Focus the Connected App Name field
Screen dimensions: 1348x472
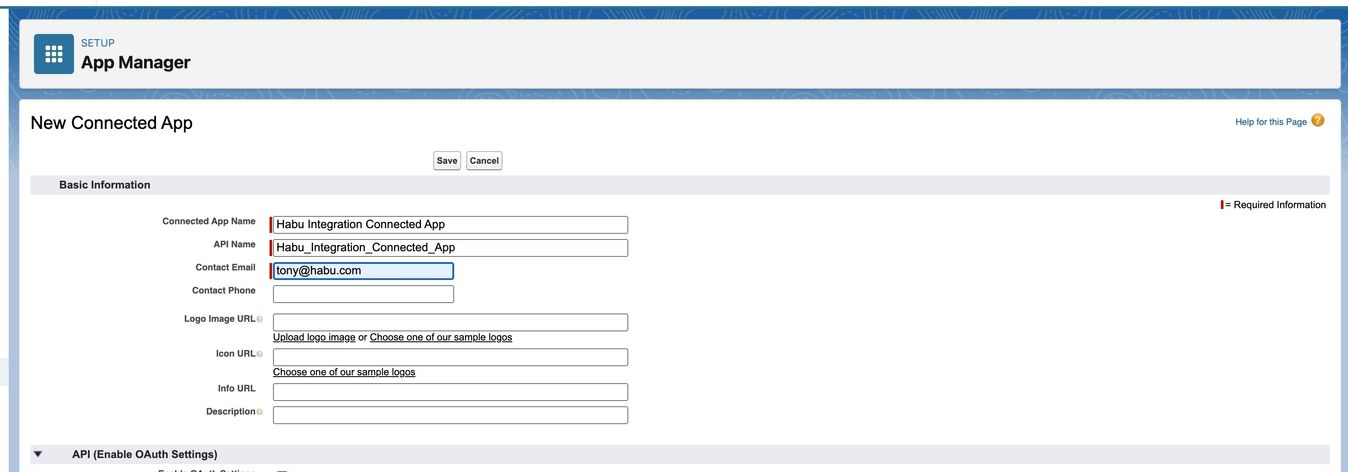(x=450, y=225)
